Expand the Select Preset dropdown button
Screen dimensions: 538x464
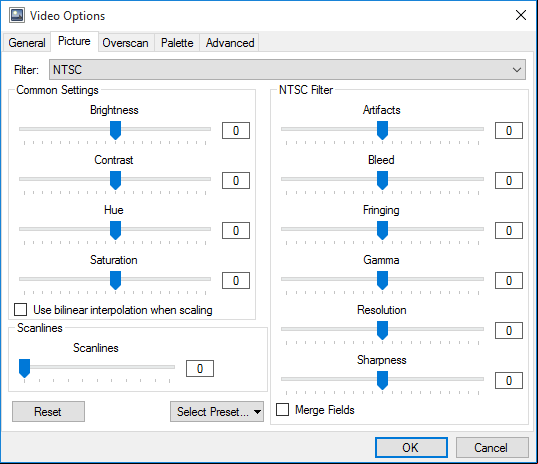click(x=217, y=411)
